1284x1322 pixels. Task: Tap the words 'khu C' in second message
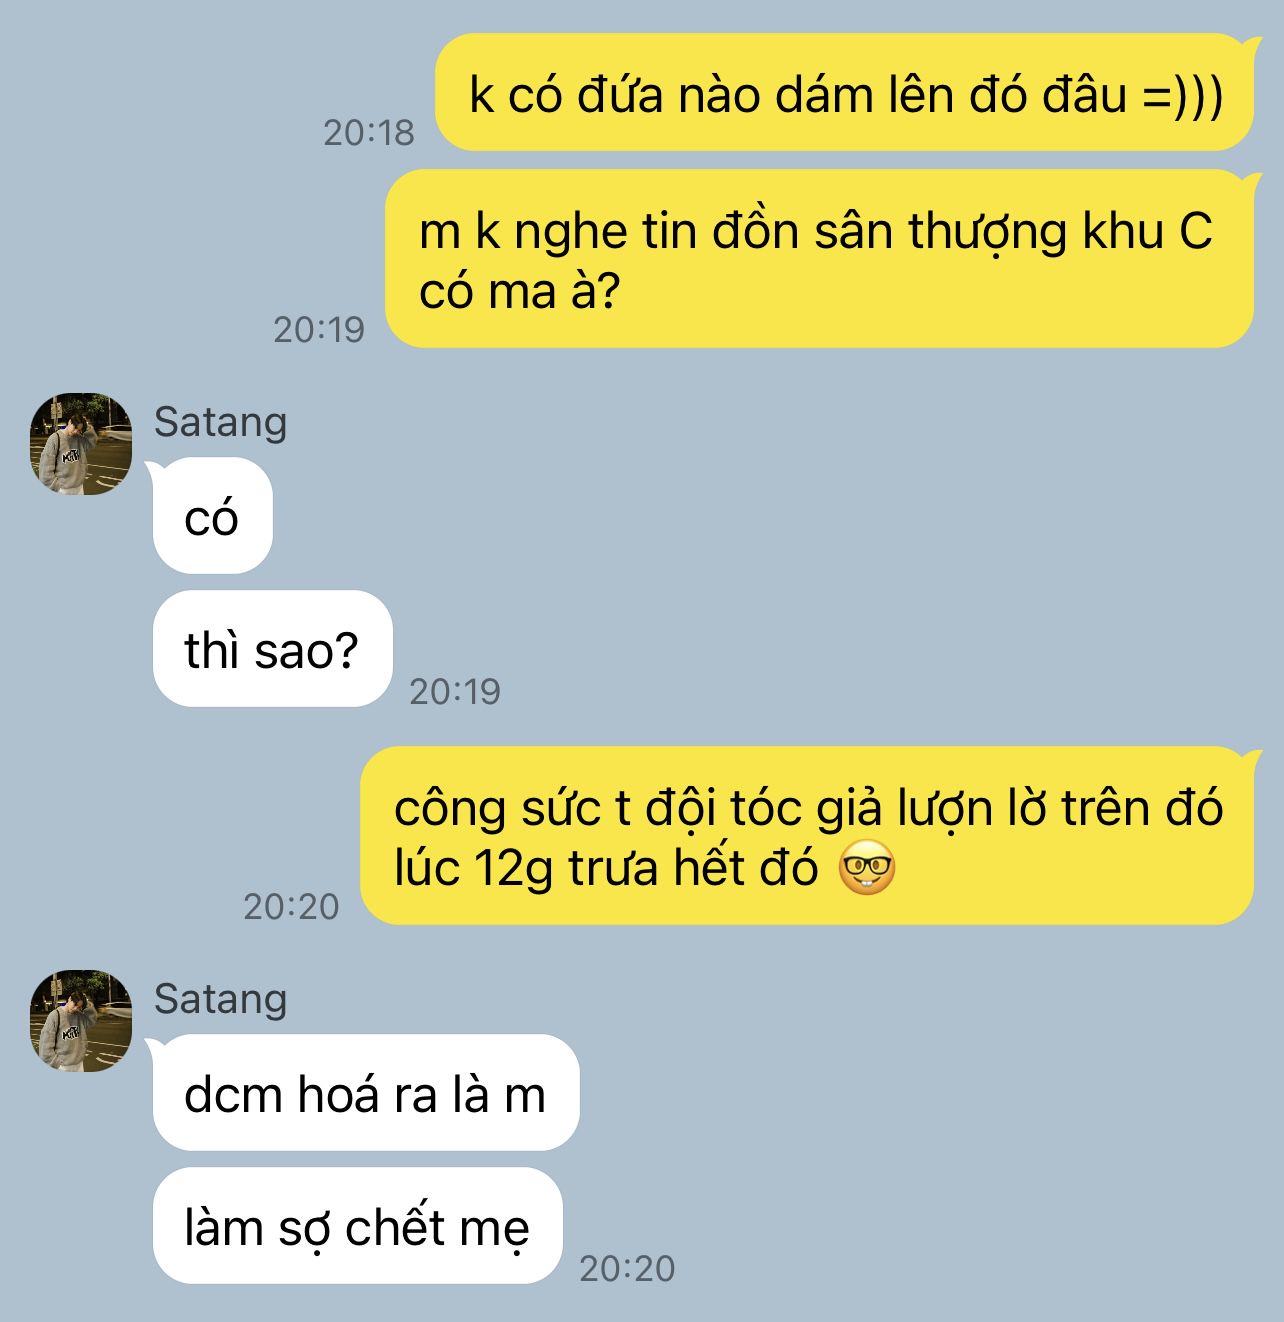[x=1148, y=232]
